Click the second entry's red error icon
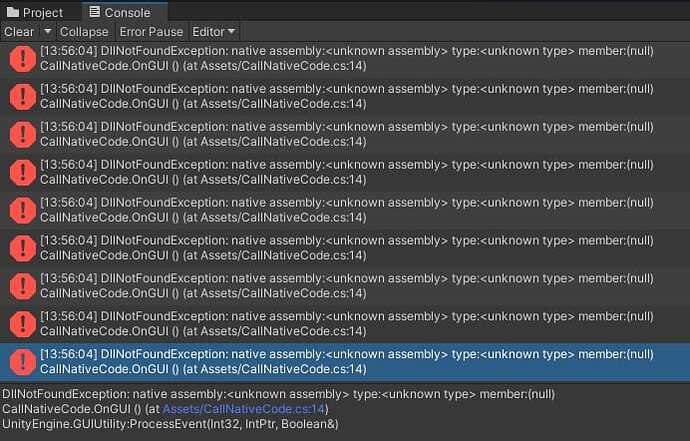Screen dimensions: 690x441 point(22,96)
